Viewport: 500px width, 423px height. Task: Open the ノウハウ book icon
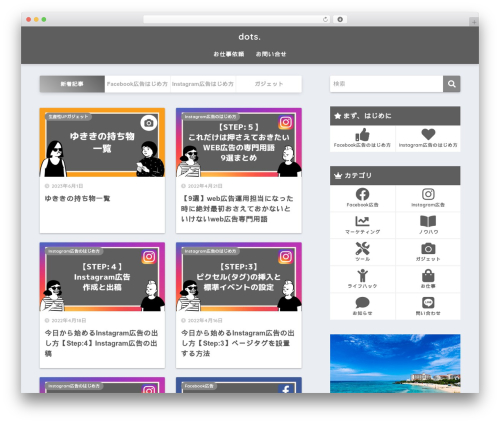point(428,221)
